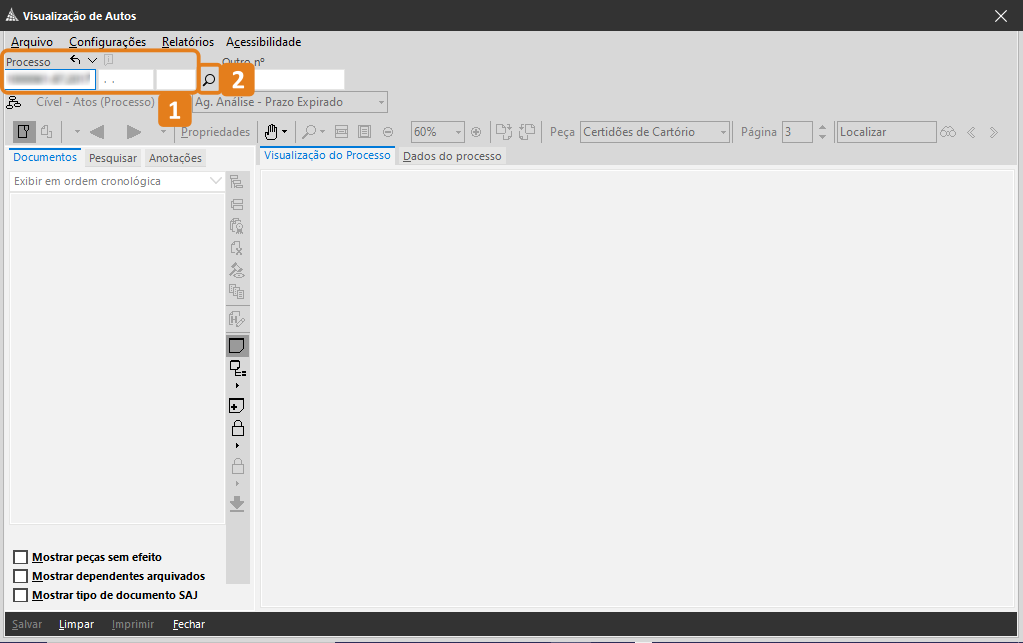This screenshot has height=643, width=1023.
Task: Open the Configurações menu
Action: pos(108,42)
